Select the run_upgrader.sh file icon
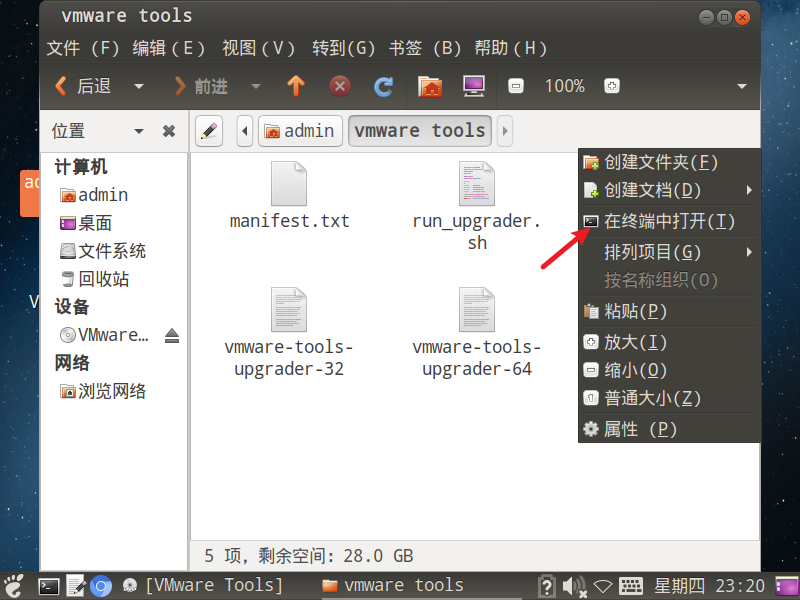 tap(477, 184)
